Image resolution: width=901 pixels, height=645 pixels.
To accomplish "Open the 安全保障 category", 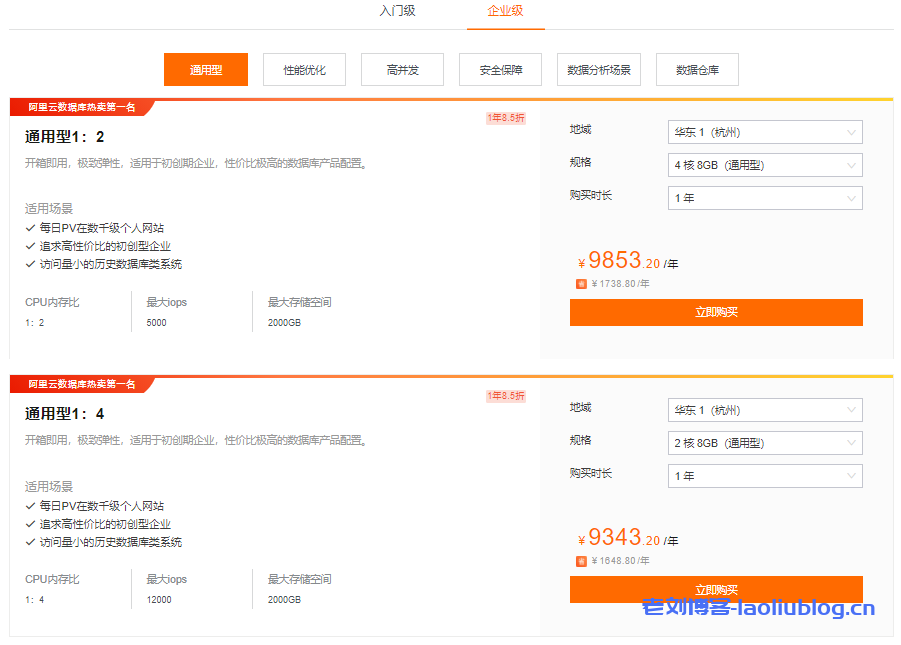I will pos(500,69).
